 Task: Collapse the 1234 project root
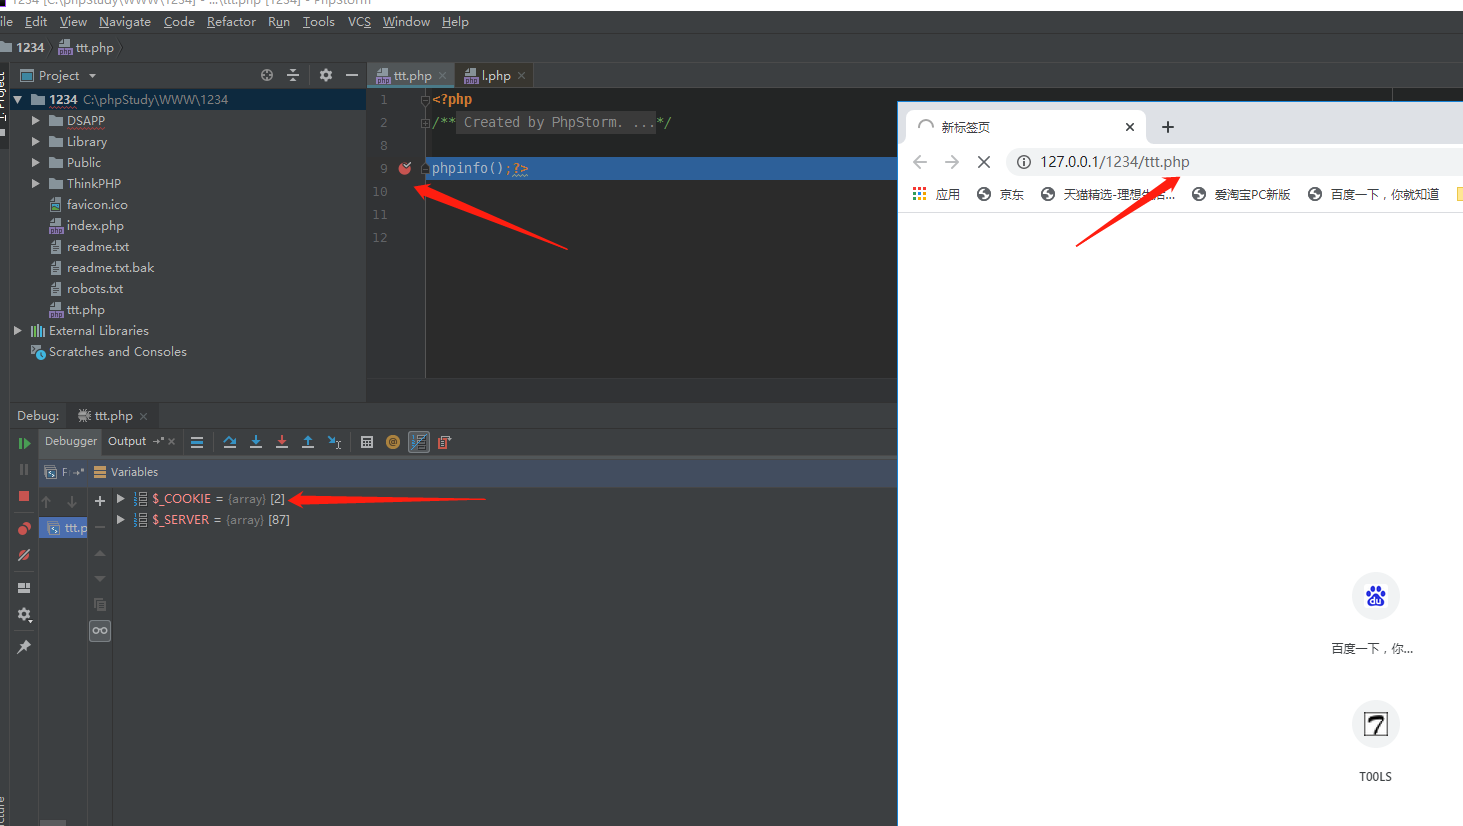click(18, 99)
